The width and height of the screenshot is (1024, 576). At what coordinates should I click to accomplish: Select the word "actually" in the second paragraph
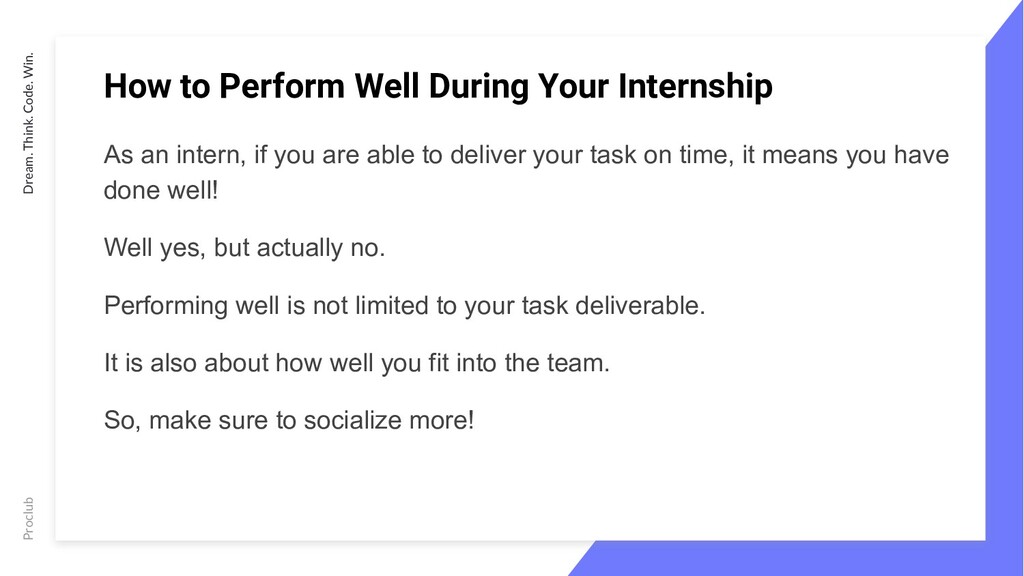299,248
